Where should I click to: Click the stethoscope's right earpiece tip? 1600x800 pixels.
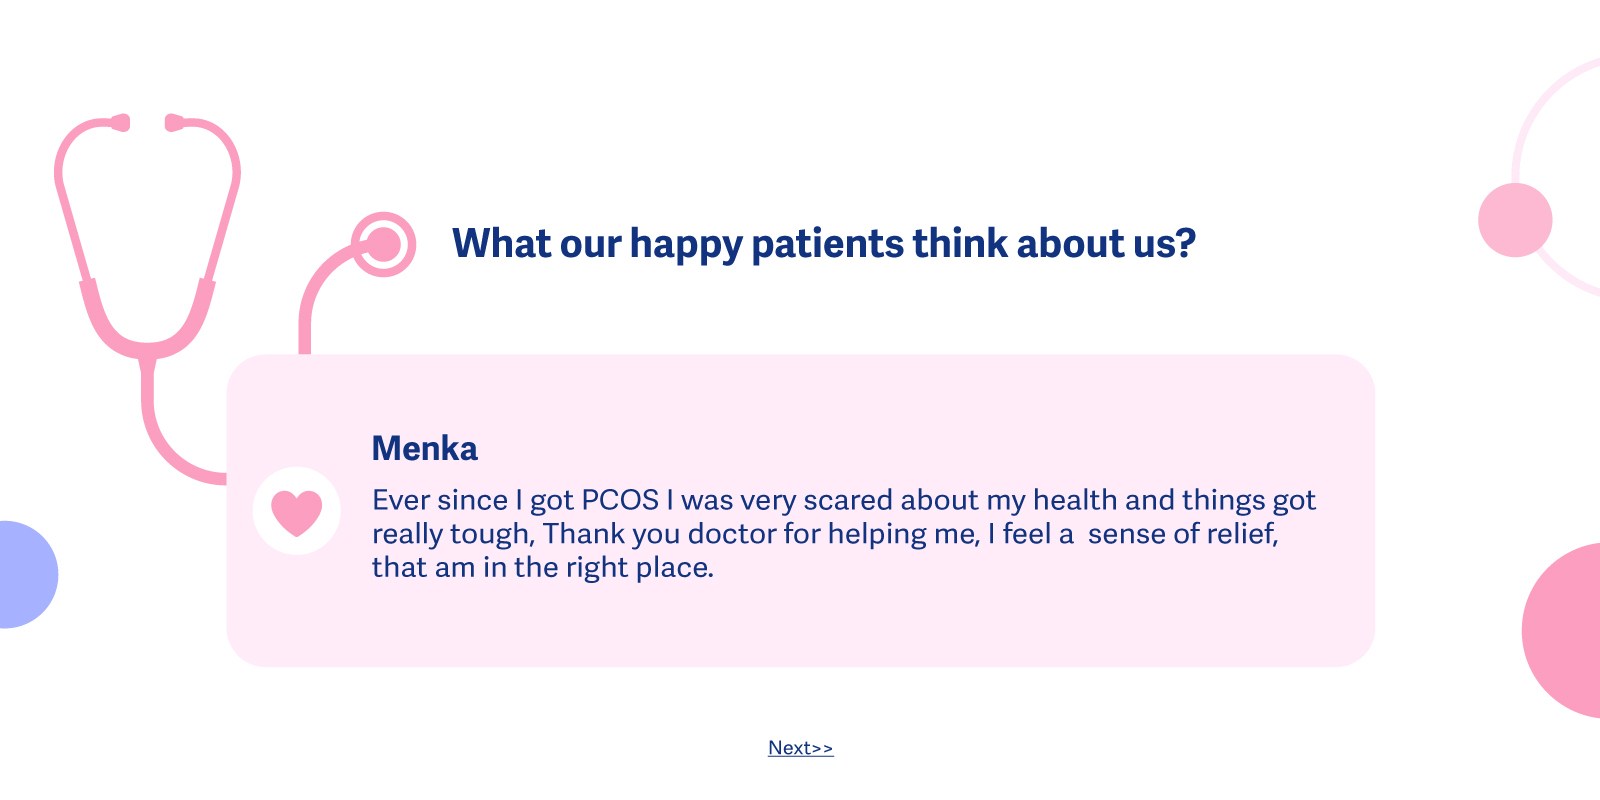coord(174,123)
